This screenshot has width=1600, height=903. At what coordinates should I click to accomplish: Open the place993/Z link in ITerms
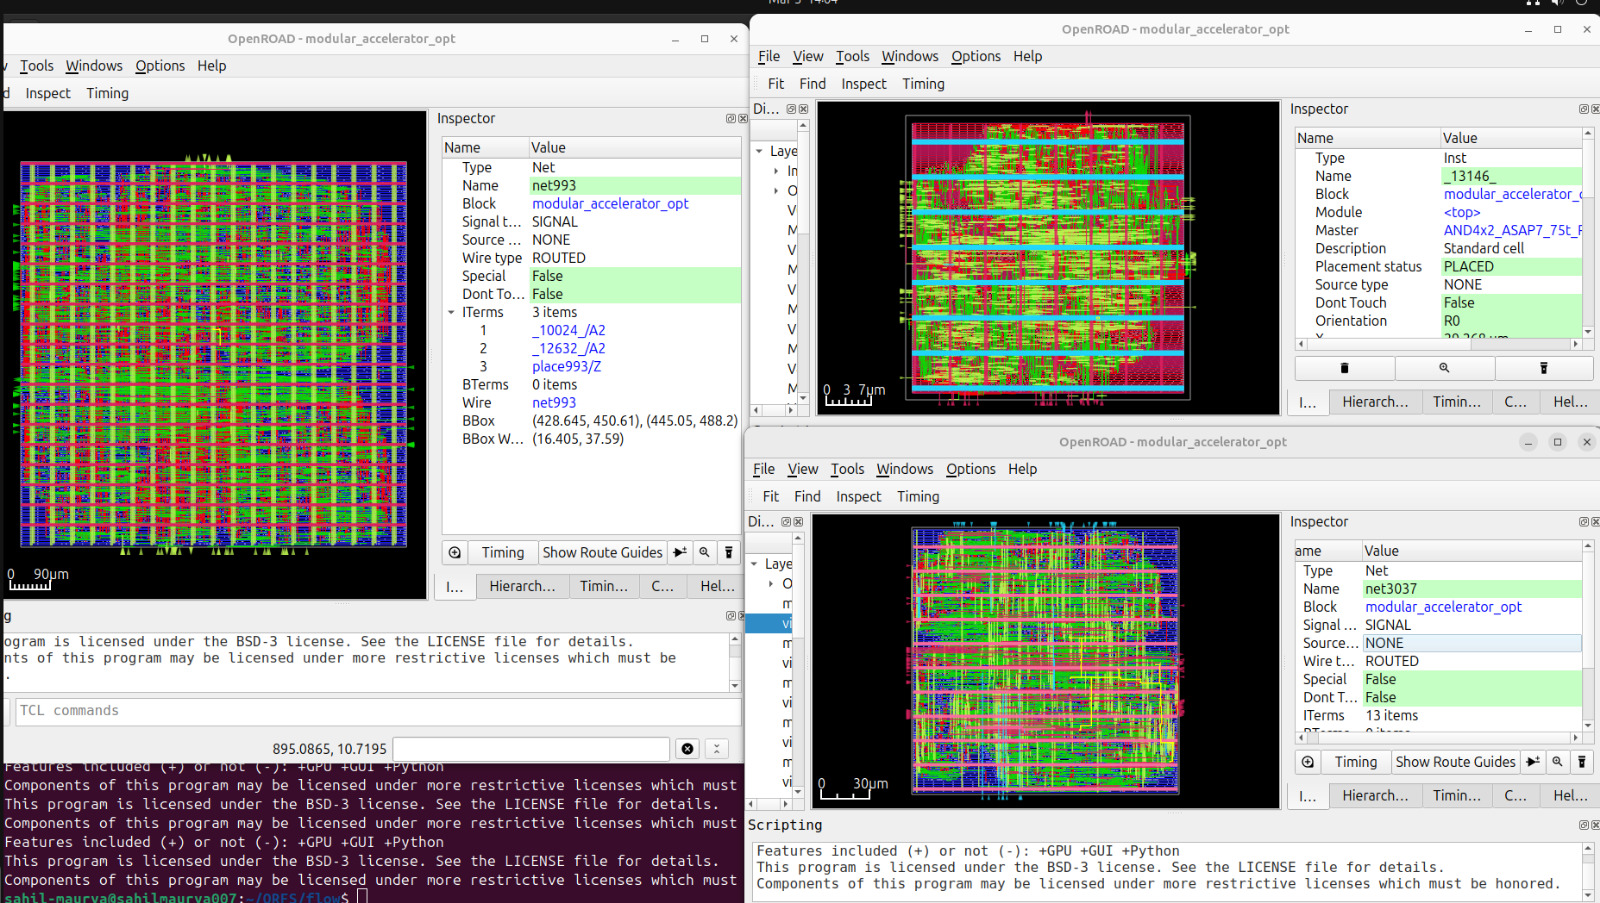566,367
